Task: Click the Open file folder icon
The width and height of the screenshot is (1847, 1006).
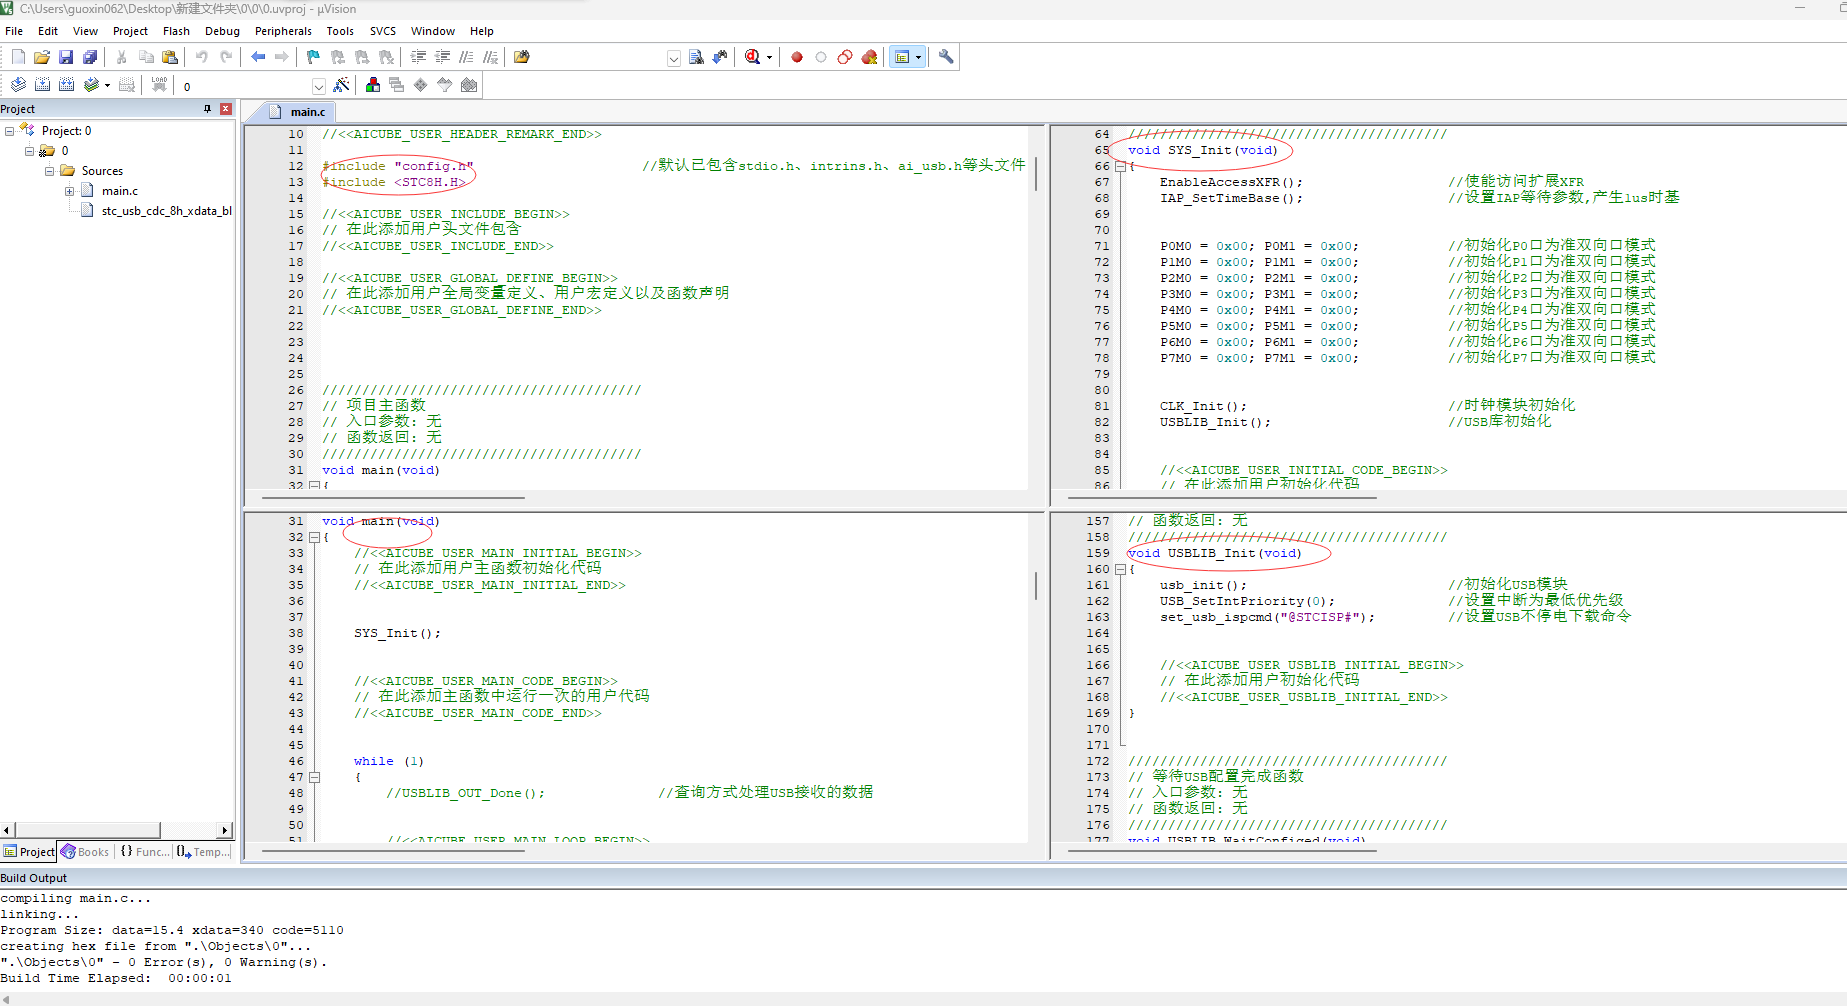Action: (42, 57)
